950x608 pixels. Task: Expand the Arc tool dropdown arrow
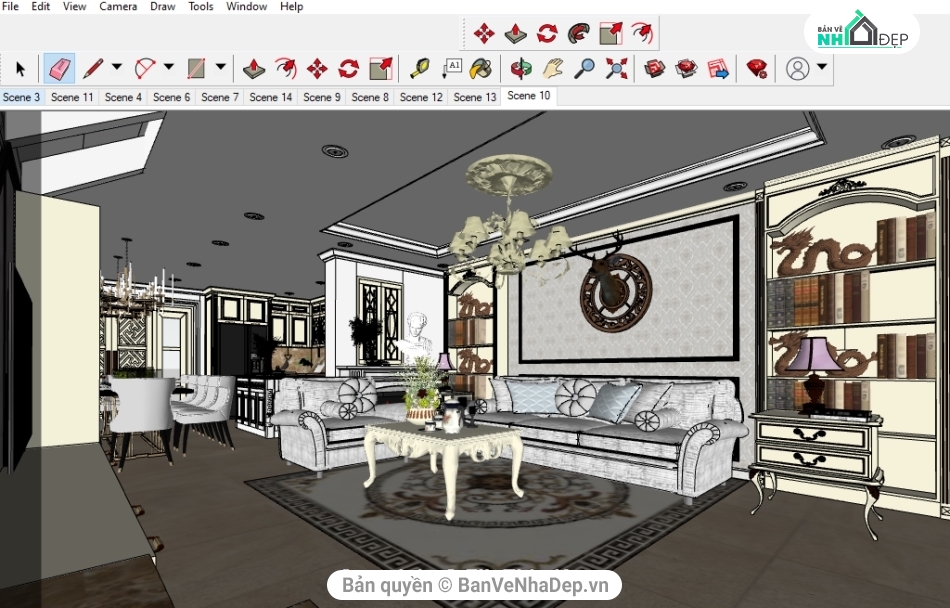click(169, 67)
